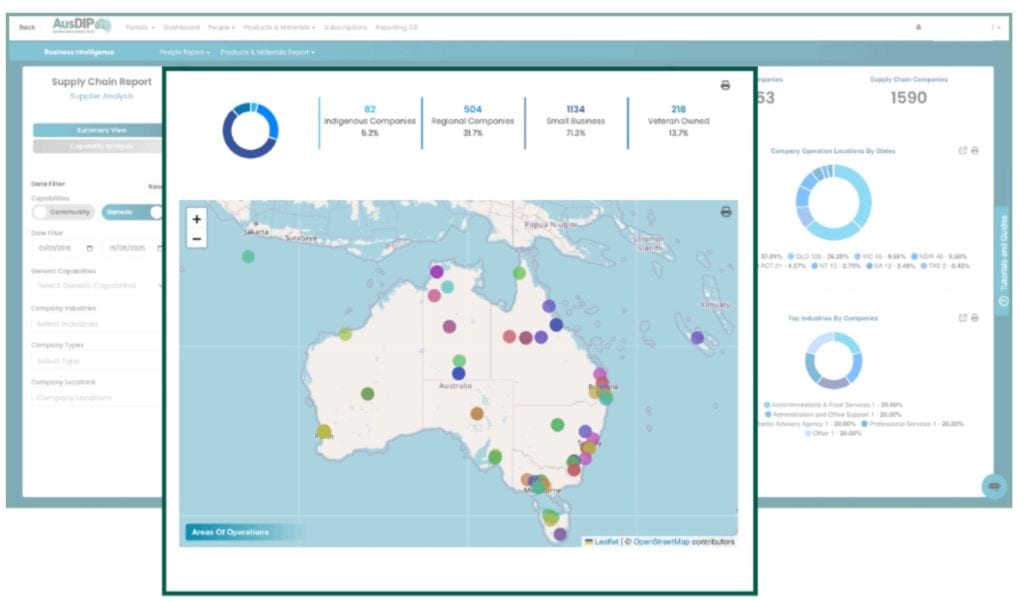Image resolution: width=1024 pixels, height=602 pixels.
Task: Zoom out on the Australia map
Action: [196, 238]
